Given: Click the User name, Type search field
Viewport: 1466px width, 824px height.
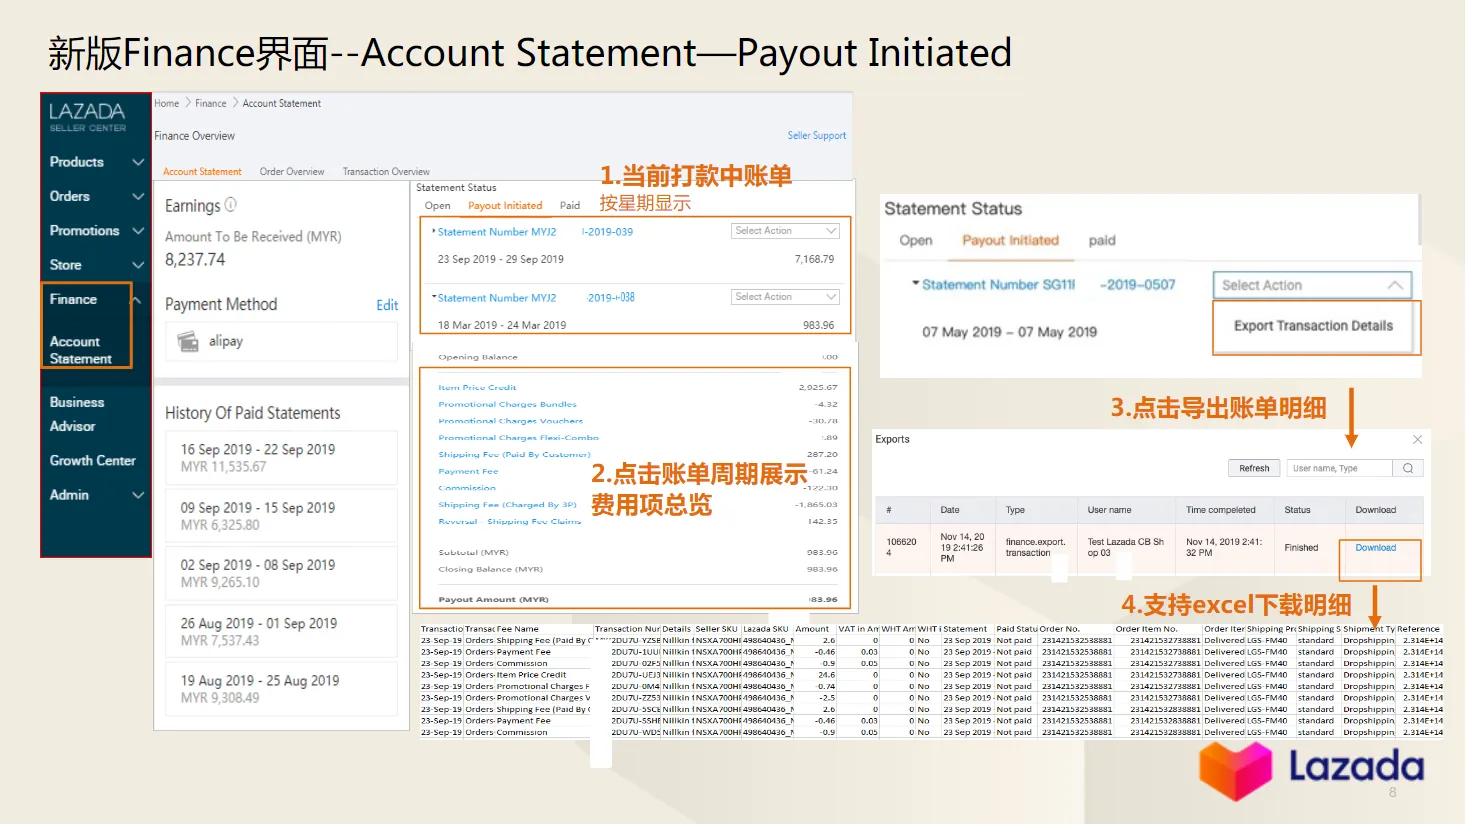Looking at the screenshot, I should coord(1339,468).
